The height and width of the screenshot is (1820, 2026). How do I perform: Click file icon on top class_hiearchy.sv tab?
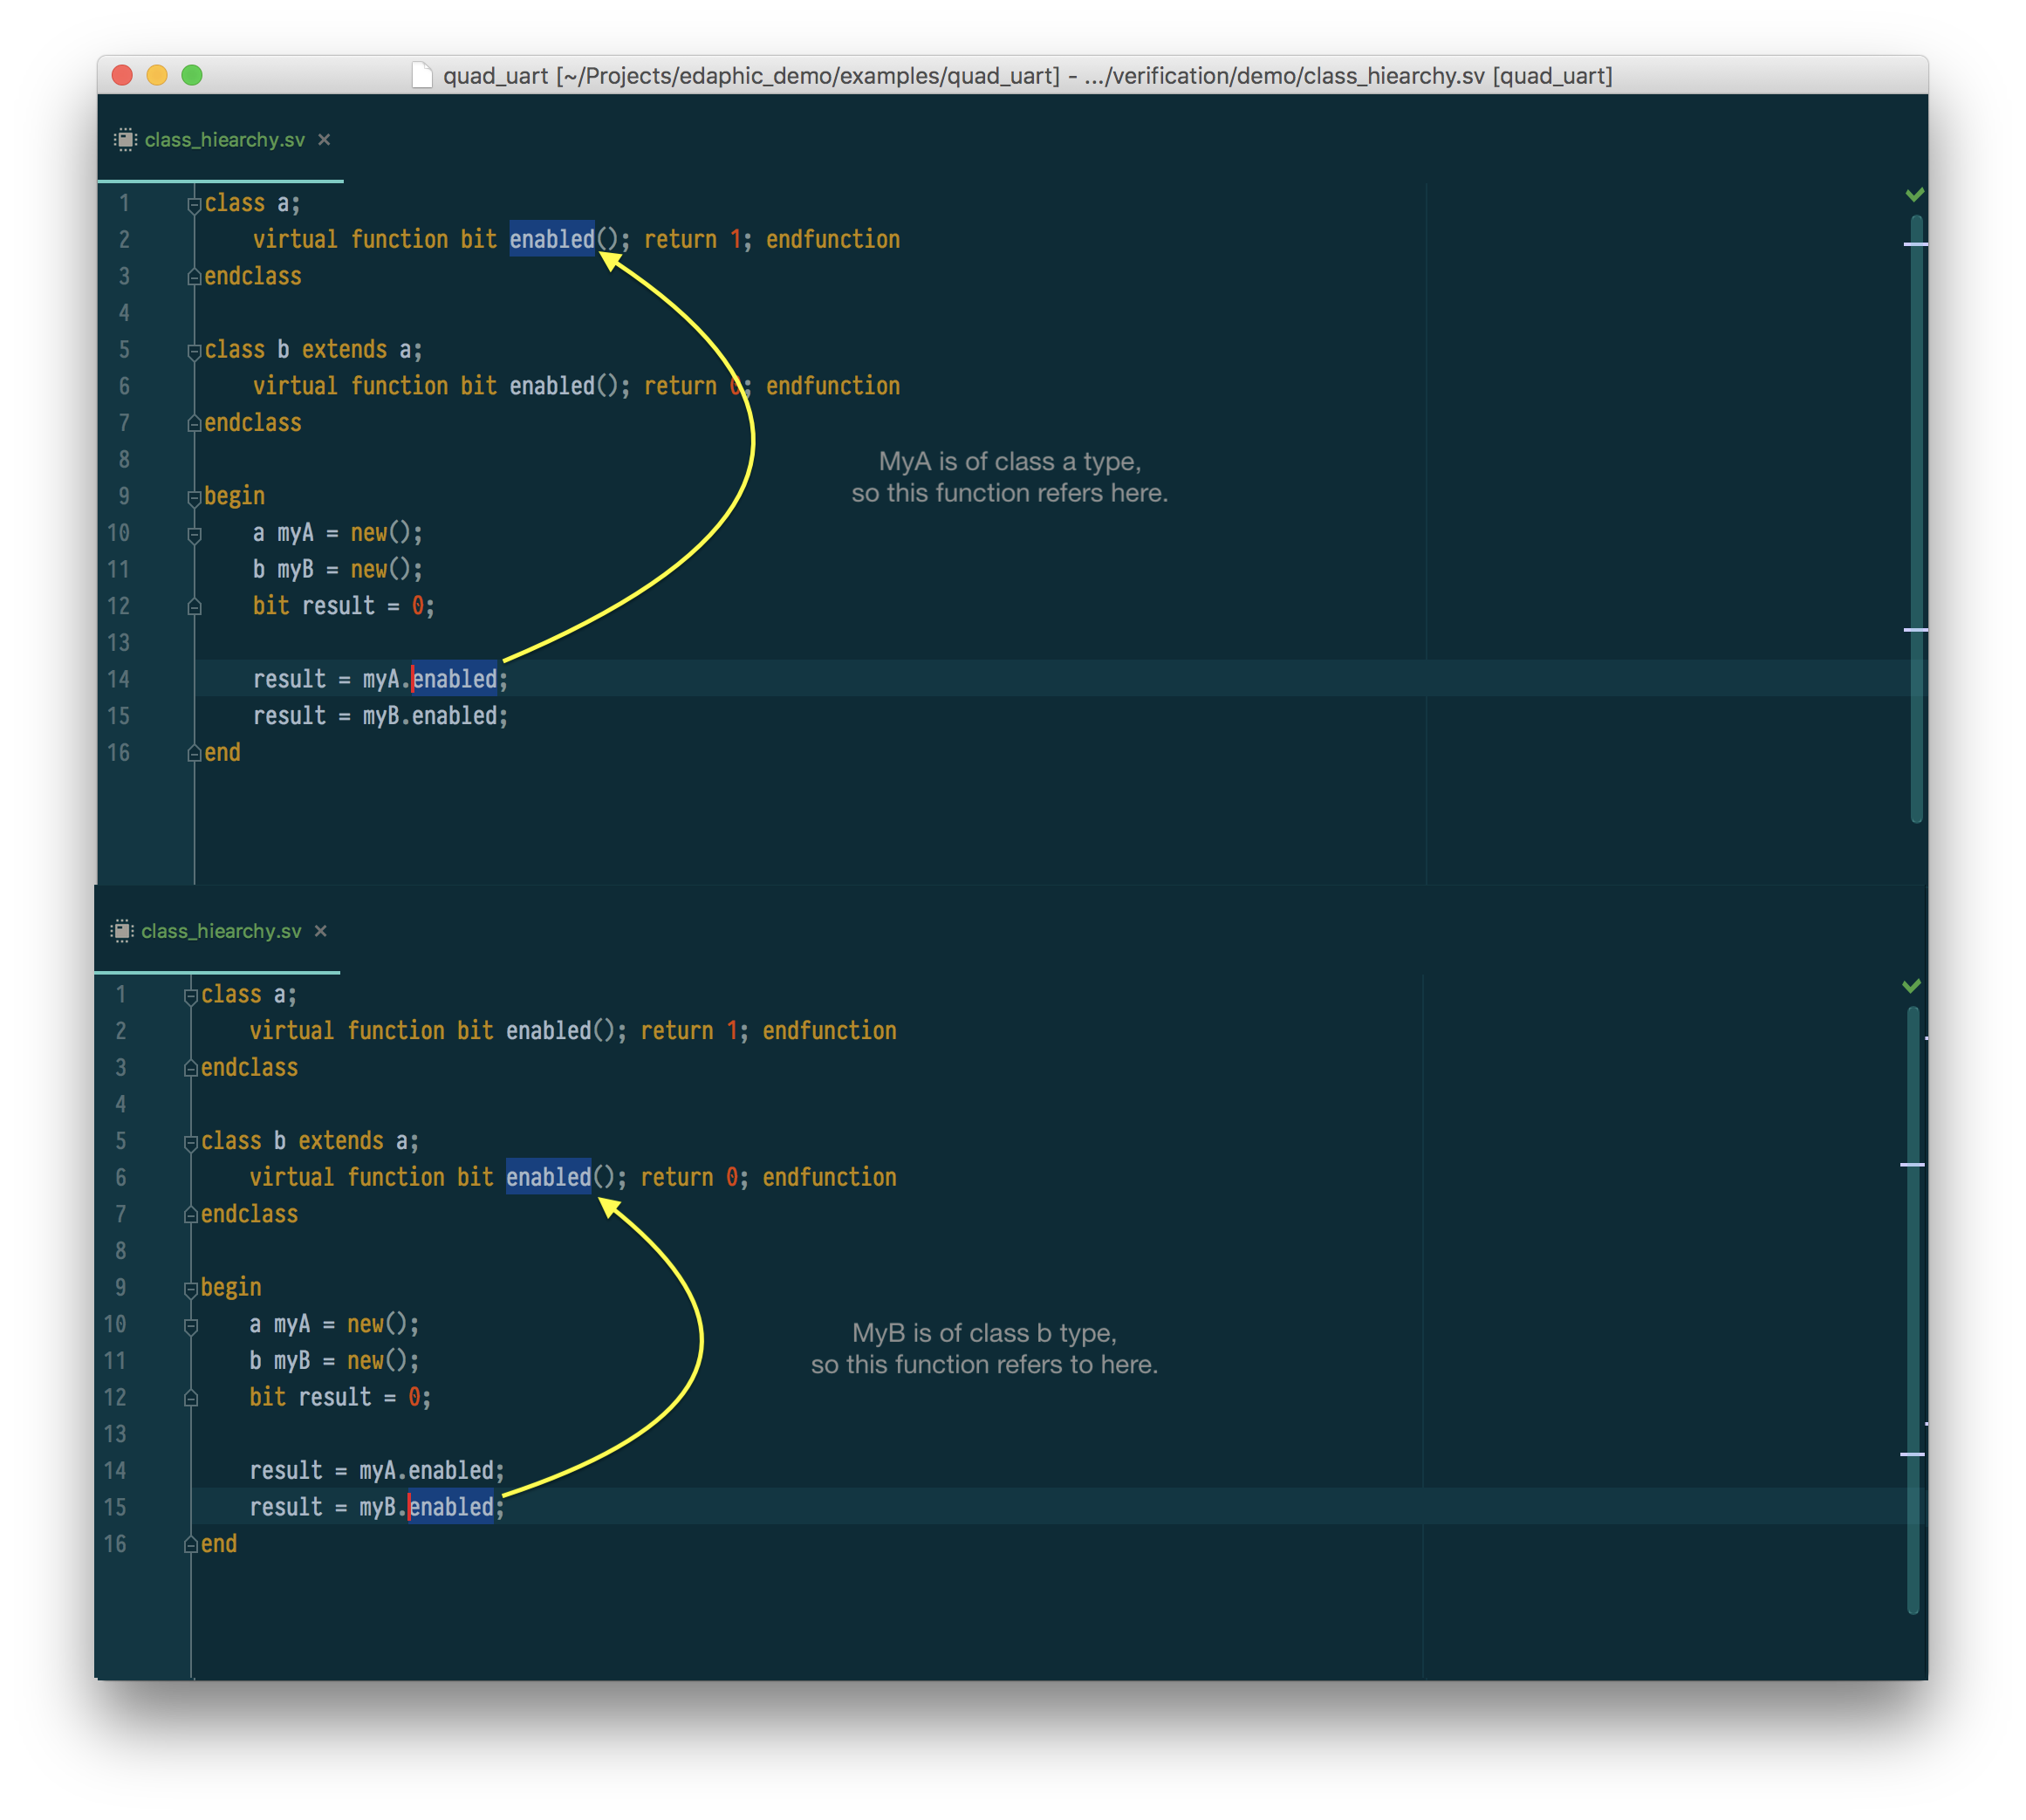click(125, 140)
